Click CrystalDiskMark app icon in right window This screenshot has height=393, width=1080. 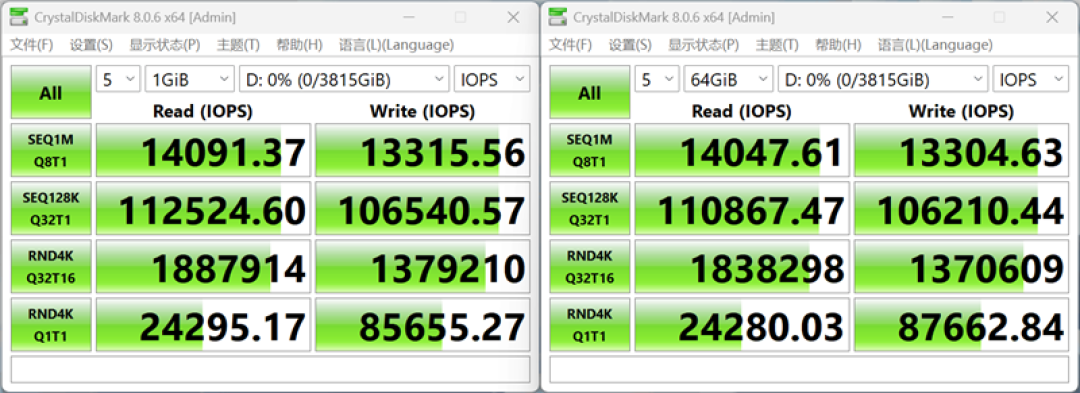(559, 17)
